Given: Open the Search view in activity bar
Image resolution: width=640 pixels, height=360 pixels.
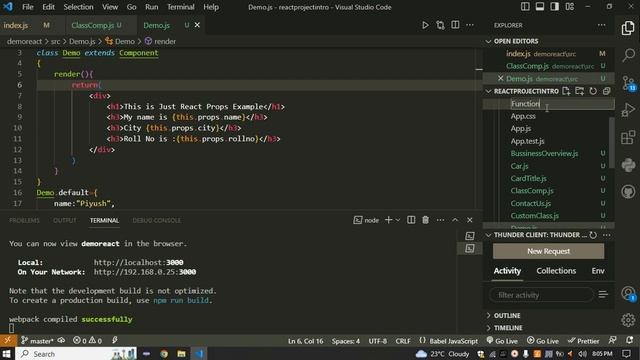Looking at the screenshot, I should [x=629, y=55].
